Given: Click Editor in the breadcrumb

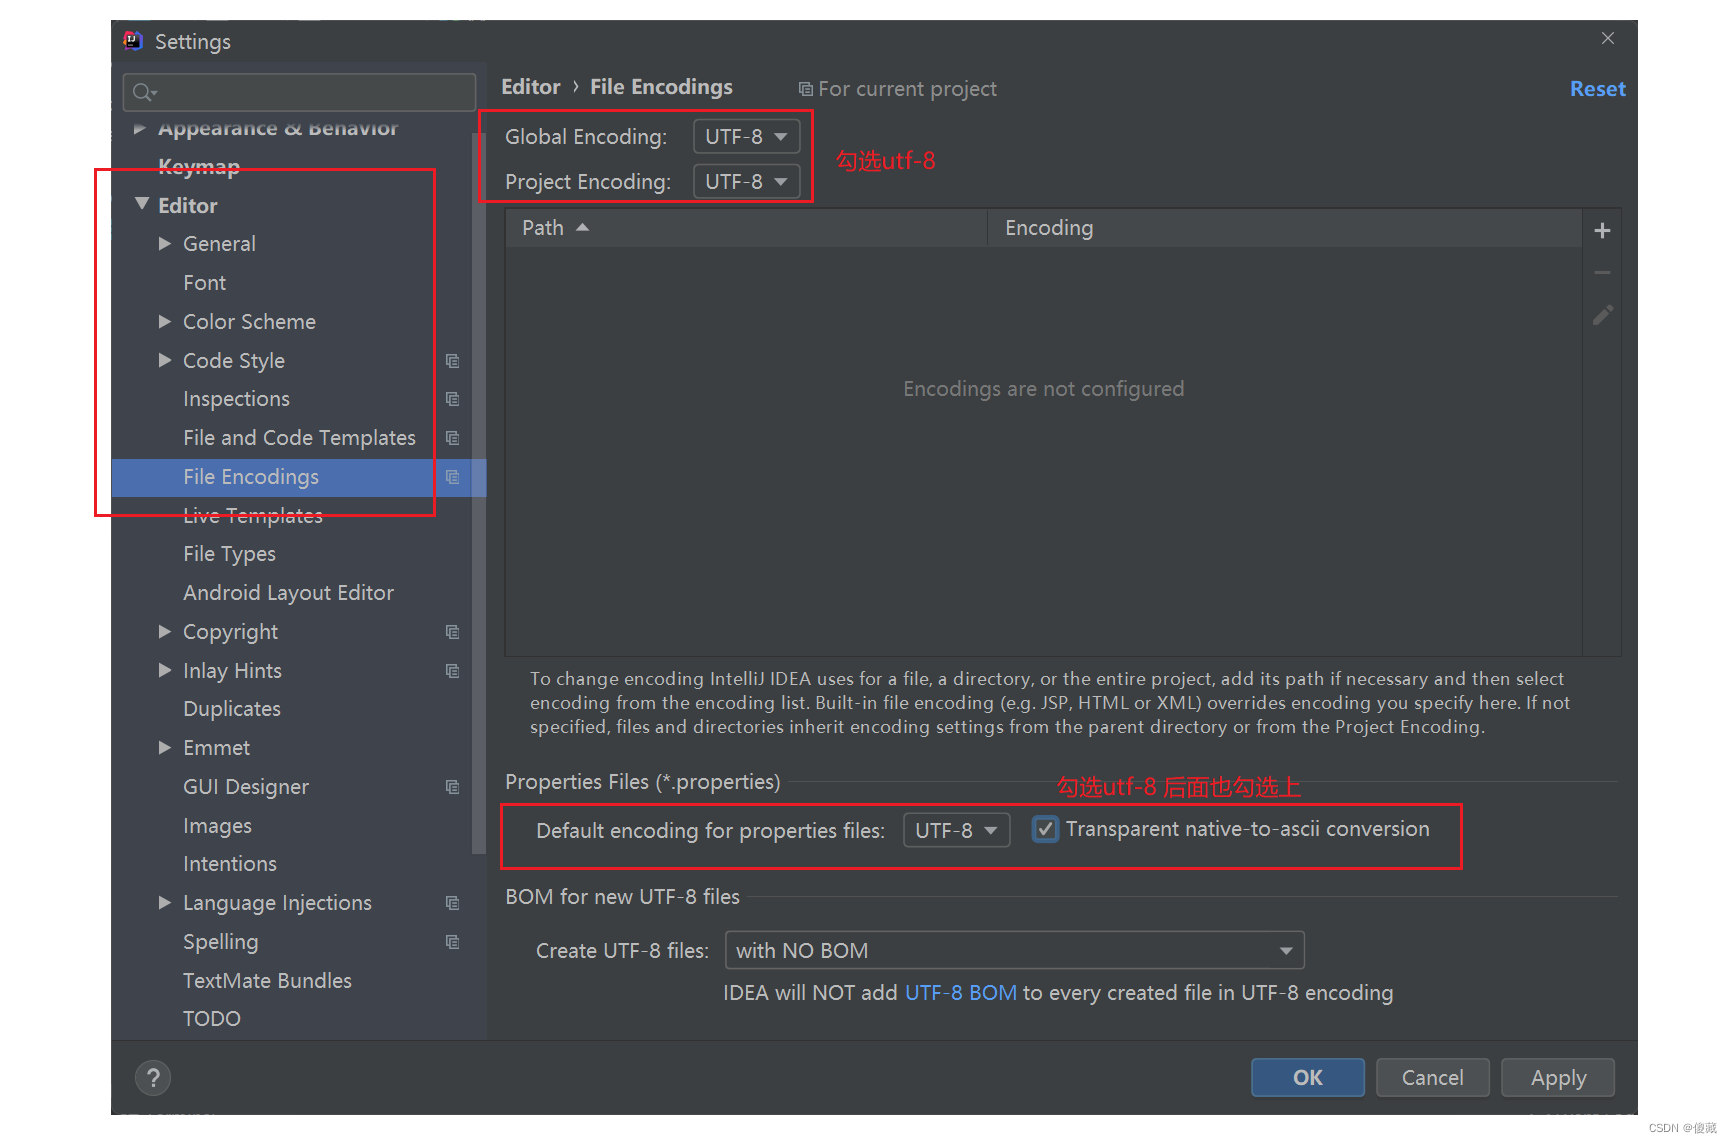Looking at the screenshot, I should (531, 87).
